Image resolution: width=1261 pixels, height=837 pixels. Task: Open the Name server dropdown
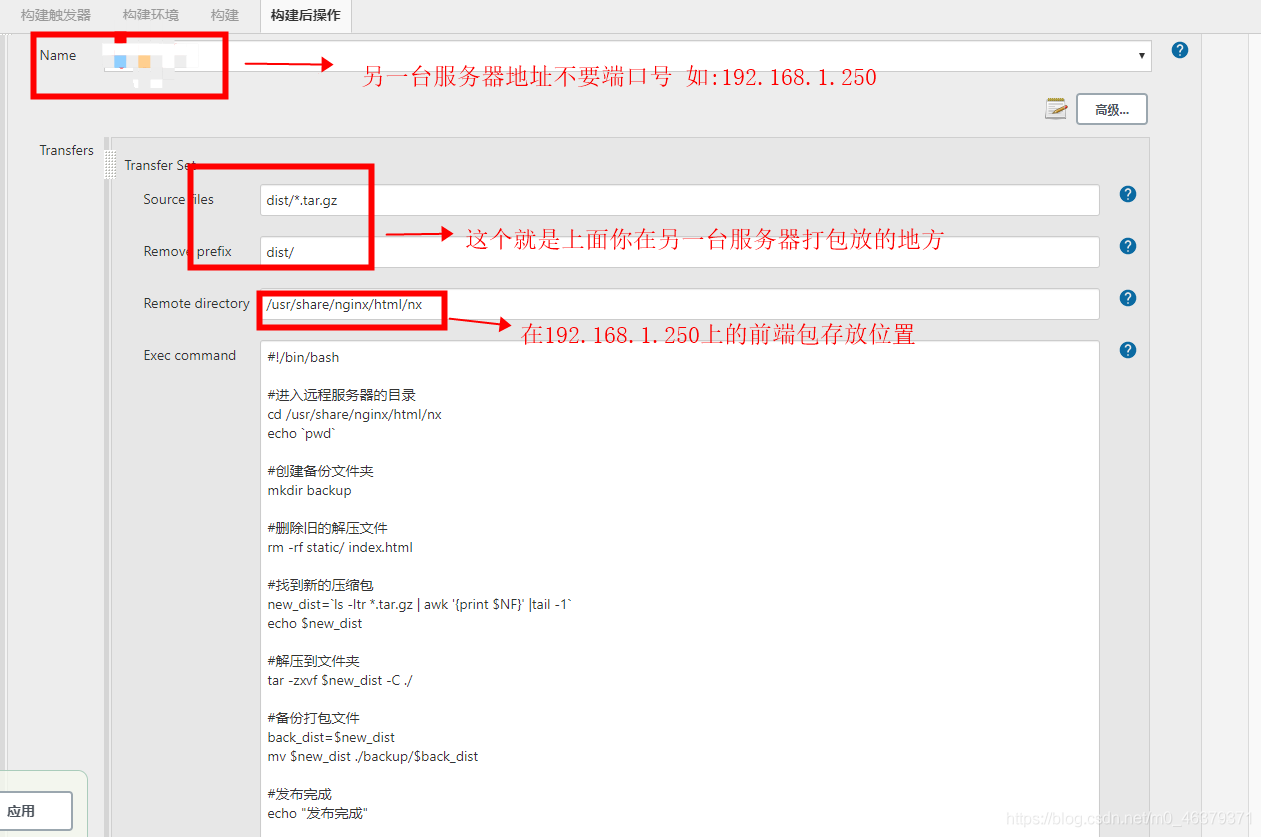[x=628, y=56]
